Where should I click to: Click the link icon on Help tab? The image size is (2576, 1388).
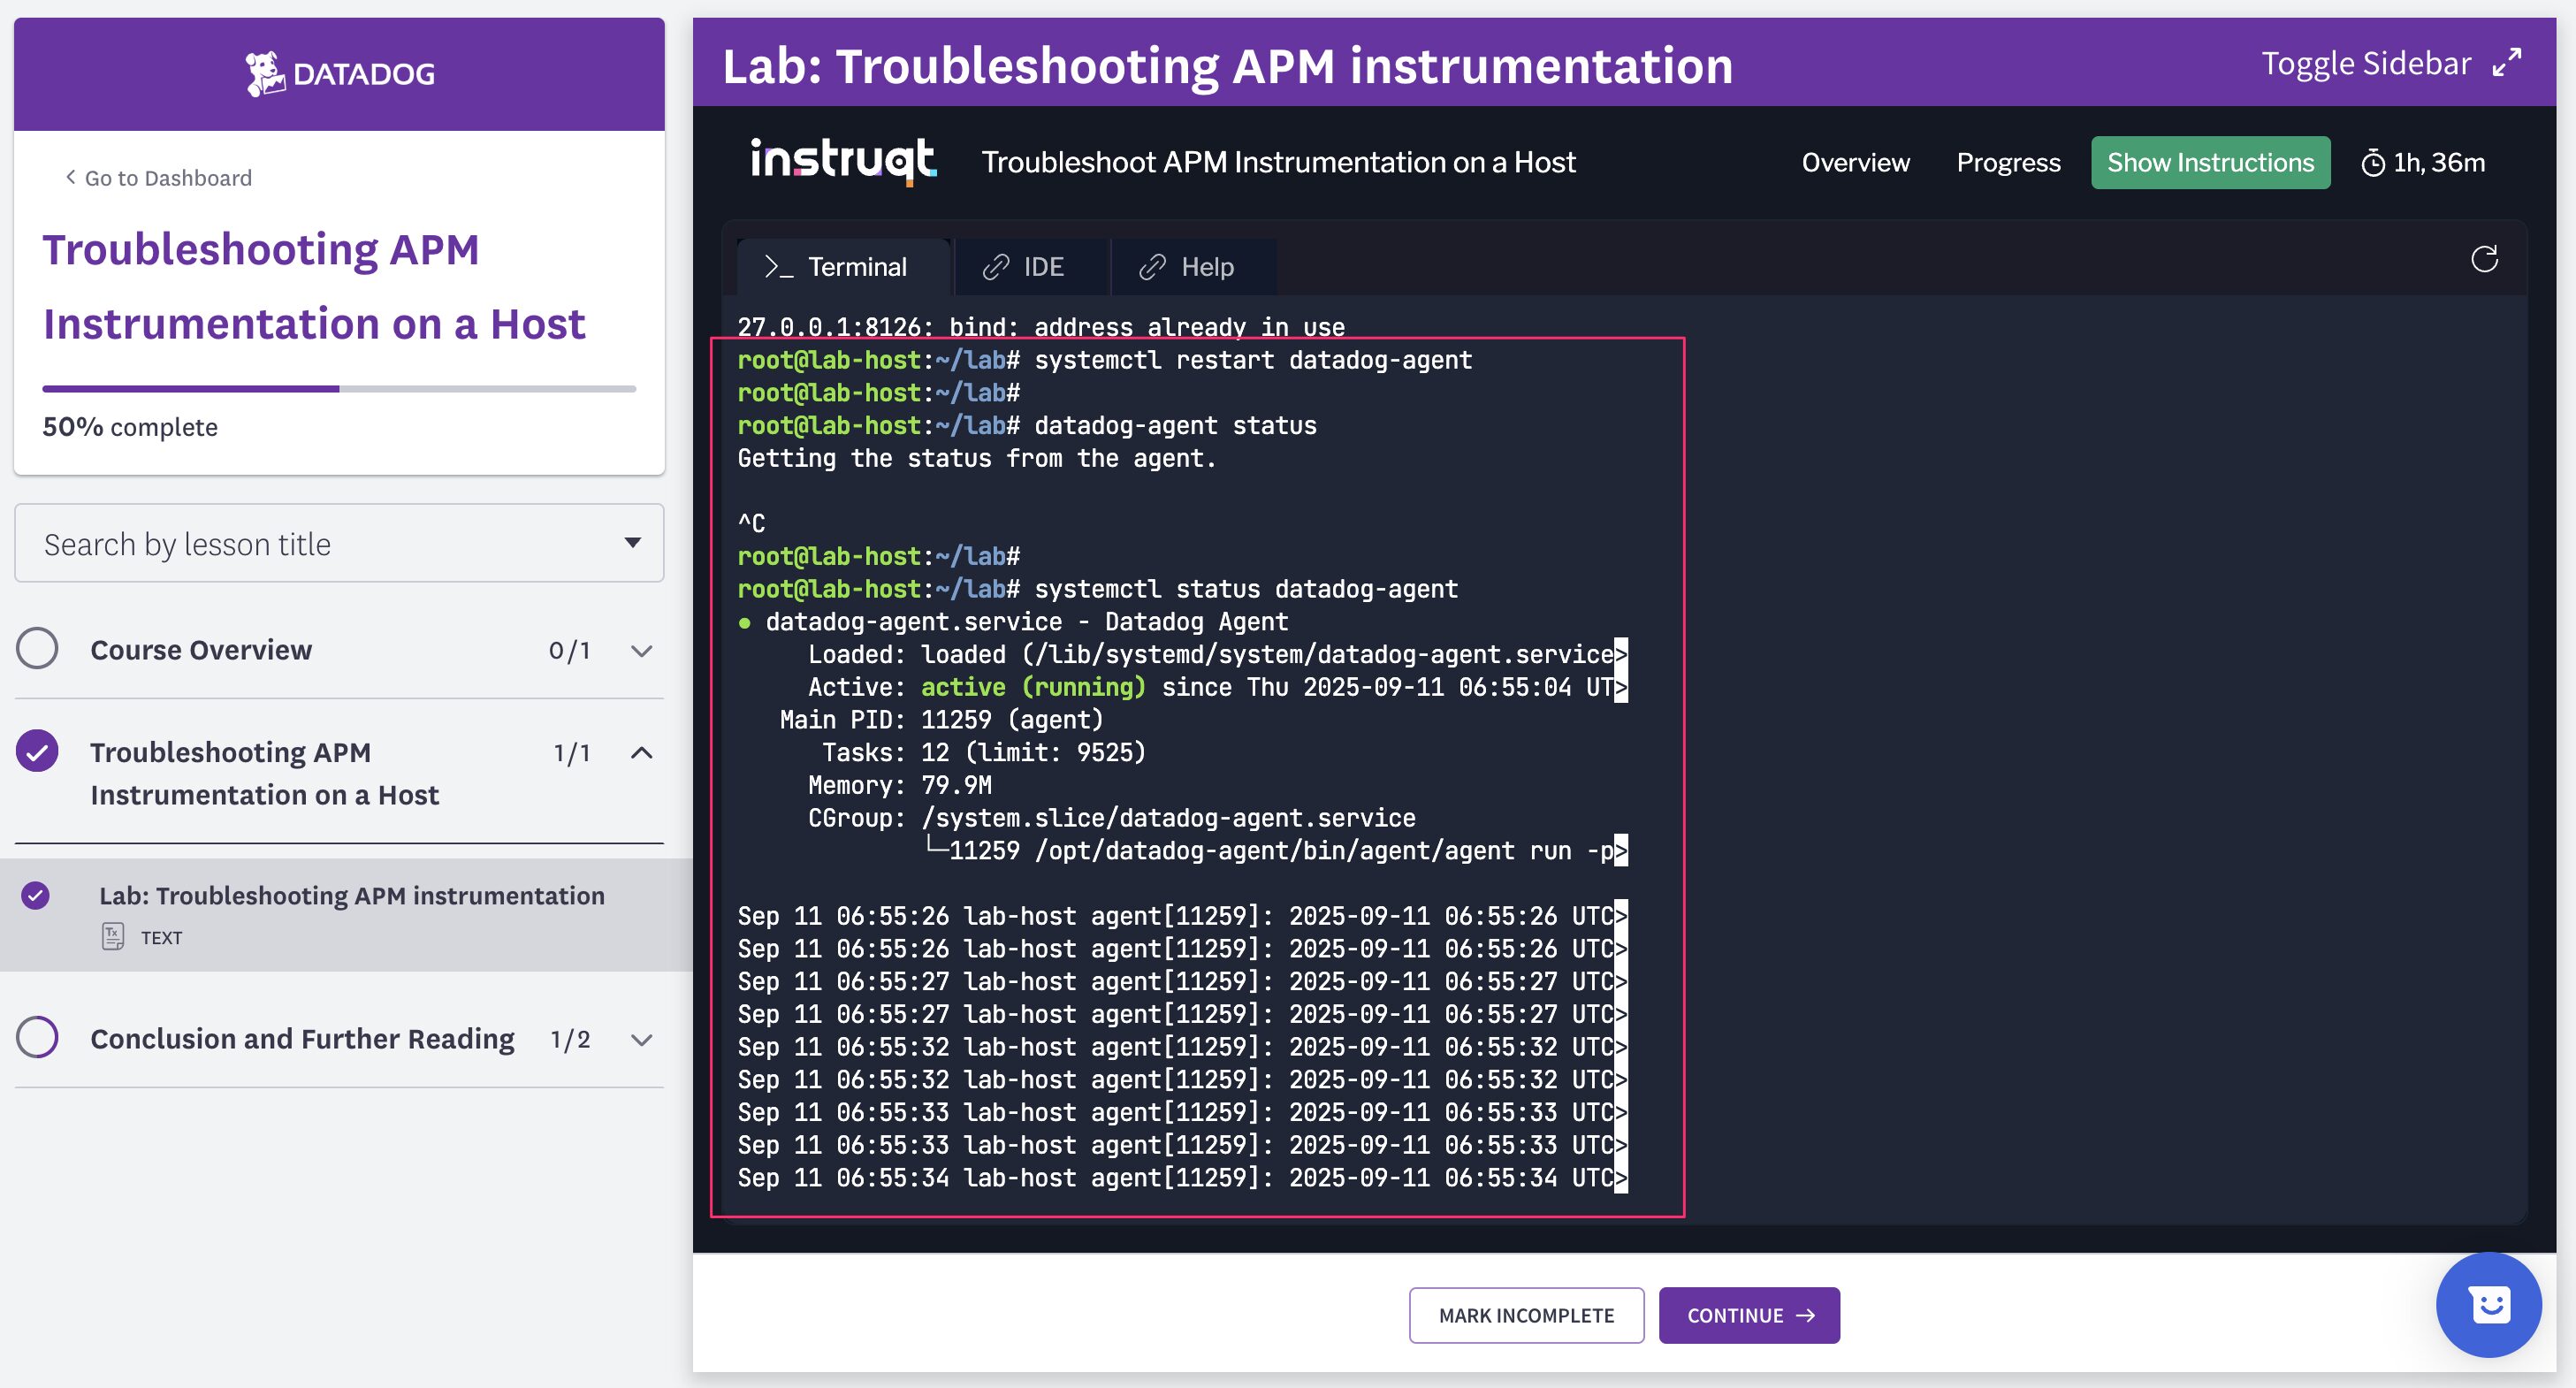coord(1152,267)
